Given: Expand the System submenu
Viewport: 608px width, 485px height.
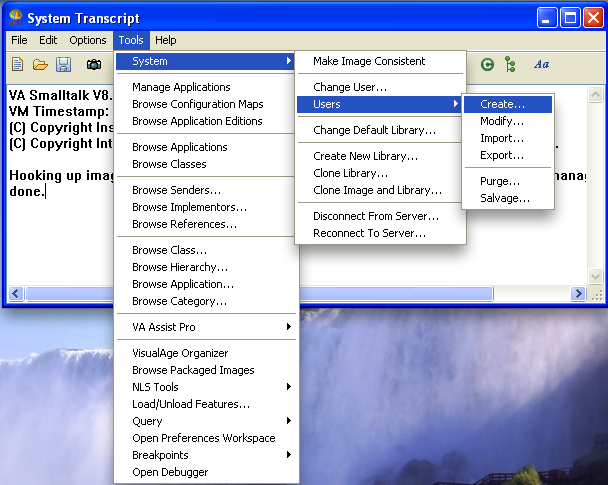Looking at the screenshot, I should [205, 61].
